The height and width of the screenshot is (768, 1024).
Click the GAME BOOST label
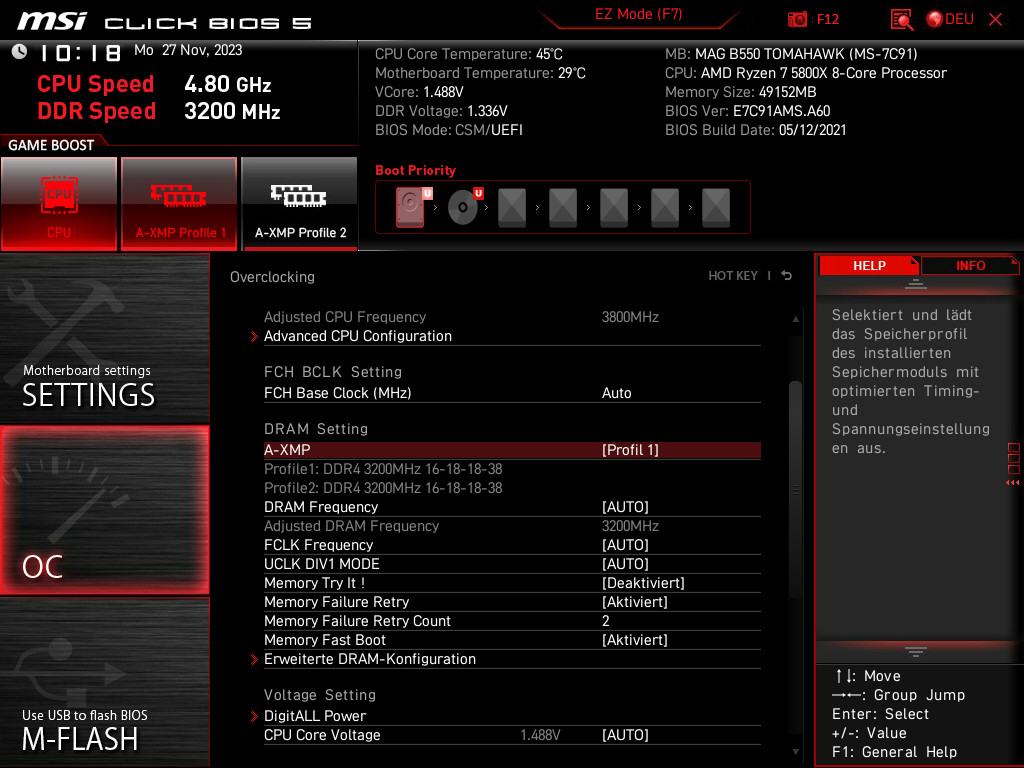[51, 145]
